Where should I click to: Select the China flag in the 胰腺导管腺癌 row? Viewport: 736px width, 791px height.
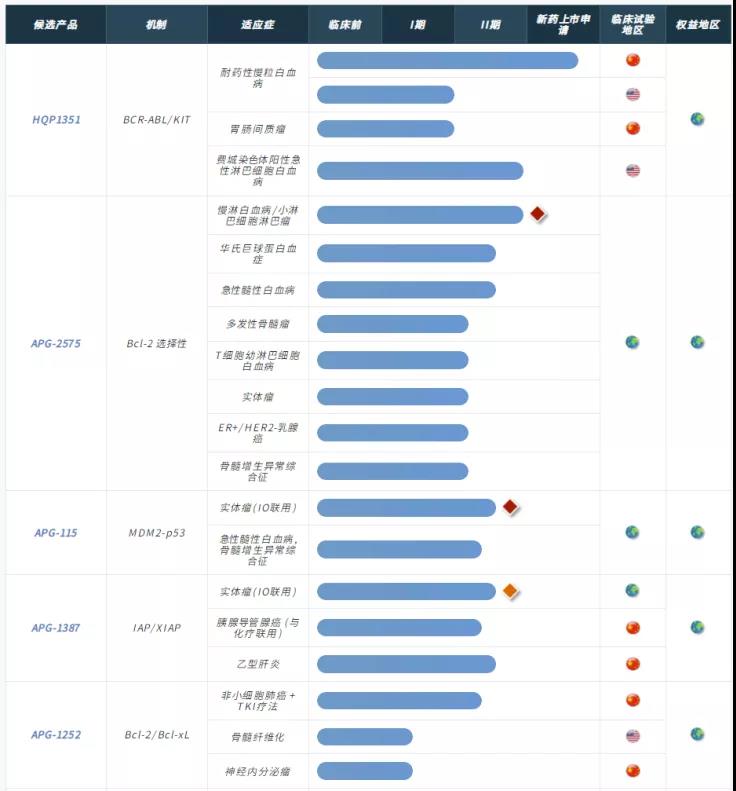[x=633, y=628]
